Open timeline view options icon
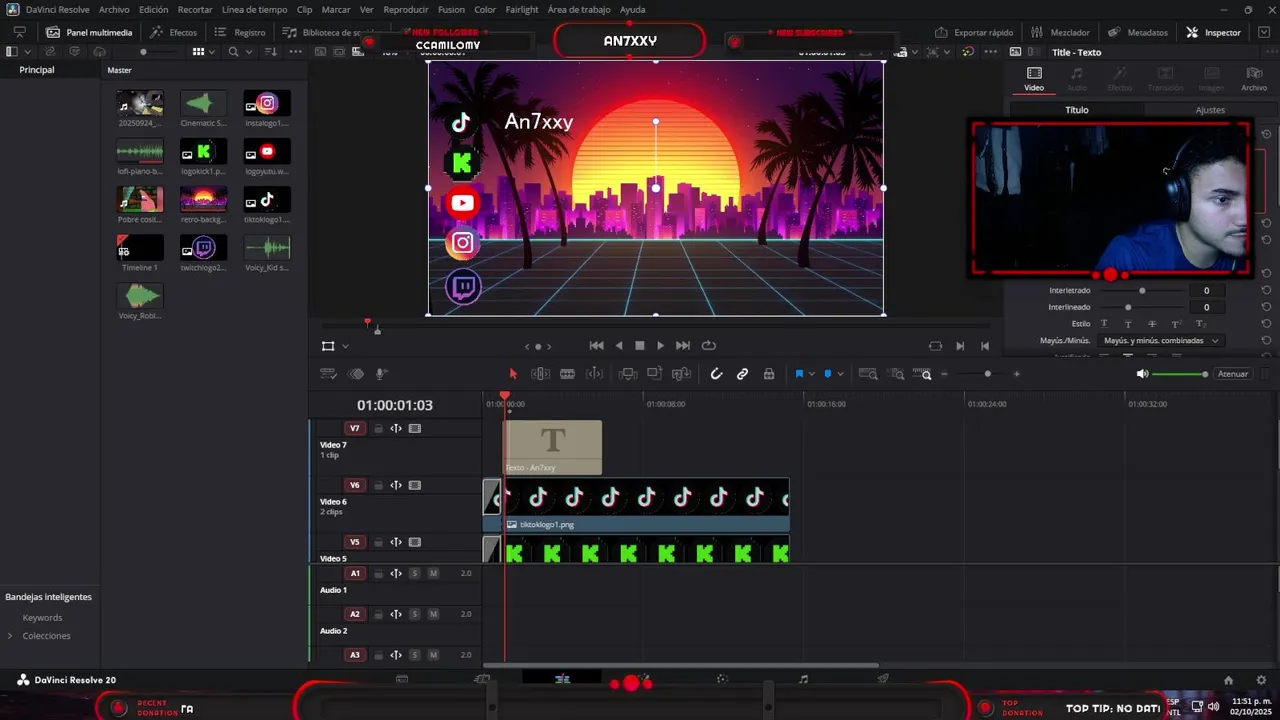 pyautogui.click(x=328, y=374)
